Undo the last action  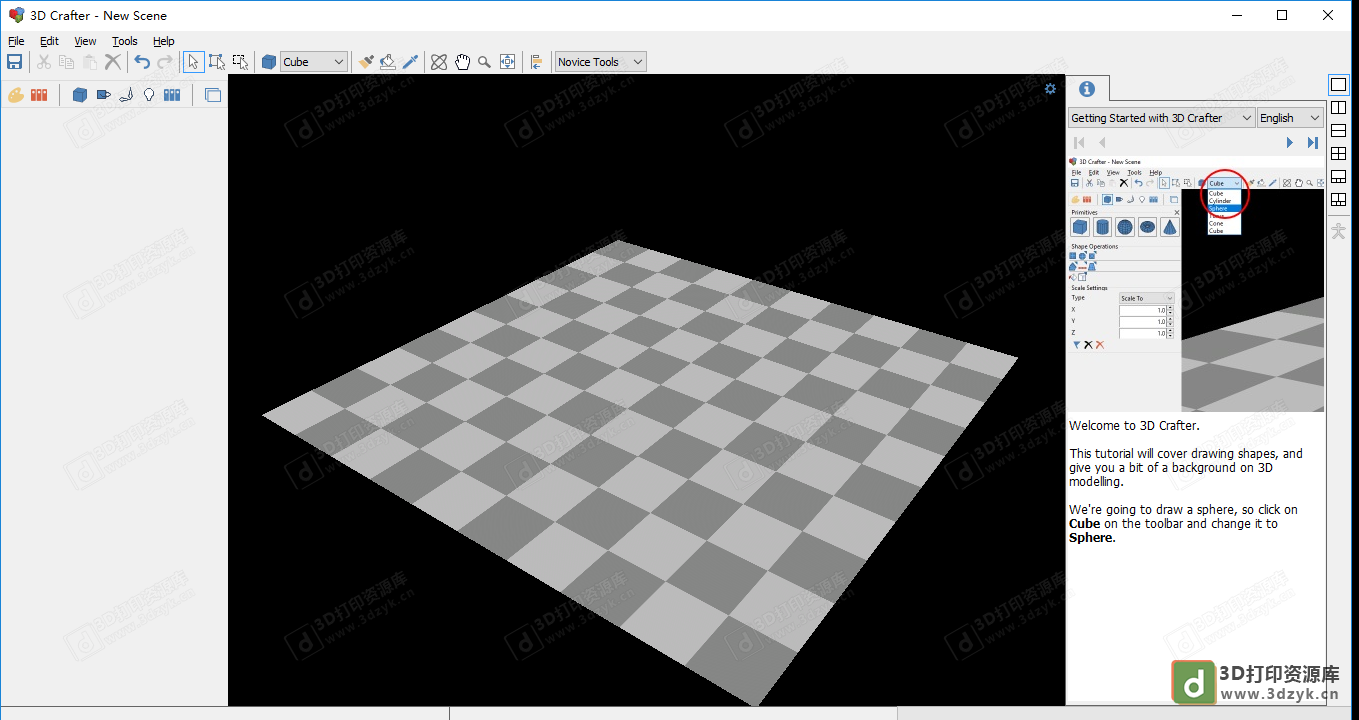pos(142,62)
